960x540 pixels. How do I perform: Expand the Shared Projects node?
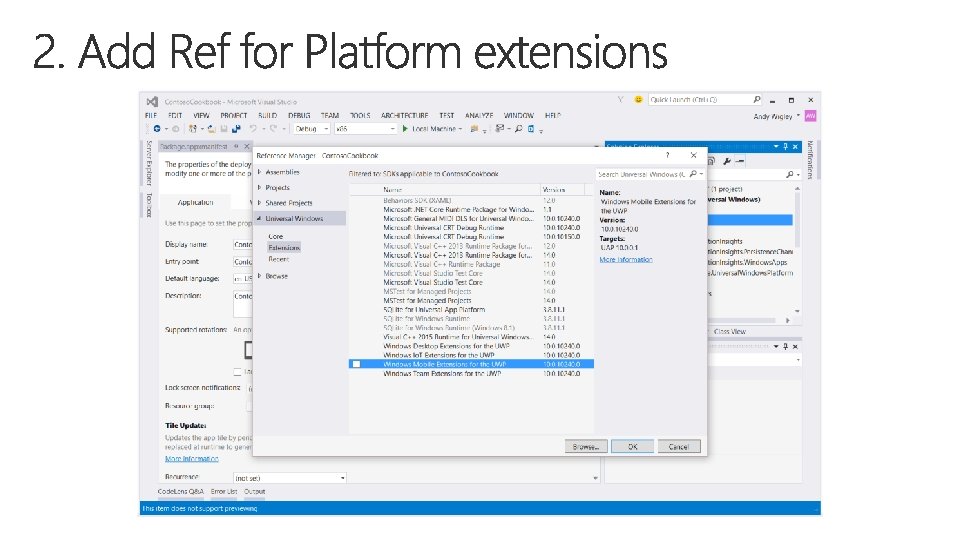click(x=260, y=203)
